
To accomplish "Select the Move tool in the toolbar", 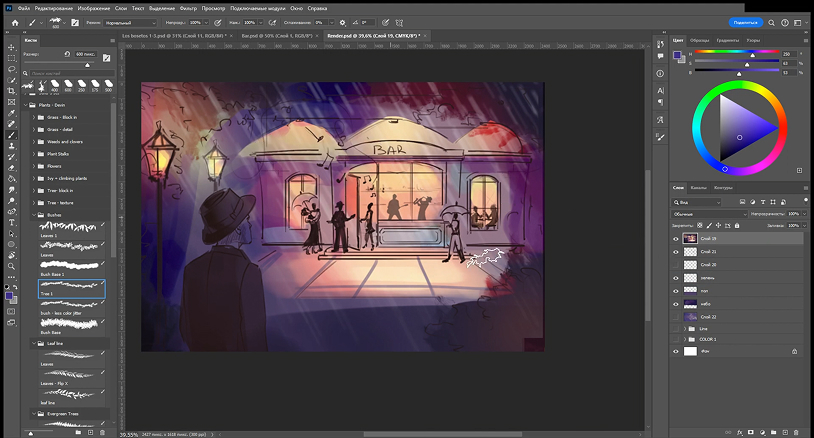I will (x=9, y=48).
